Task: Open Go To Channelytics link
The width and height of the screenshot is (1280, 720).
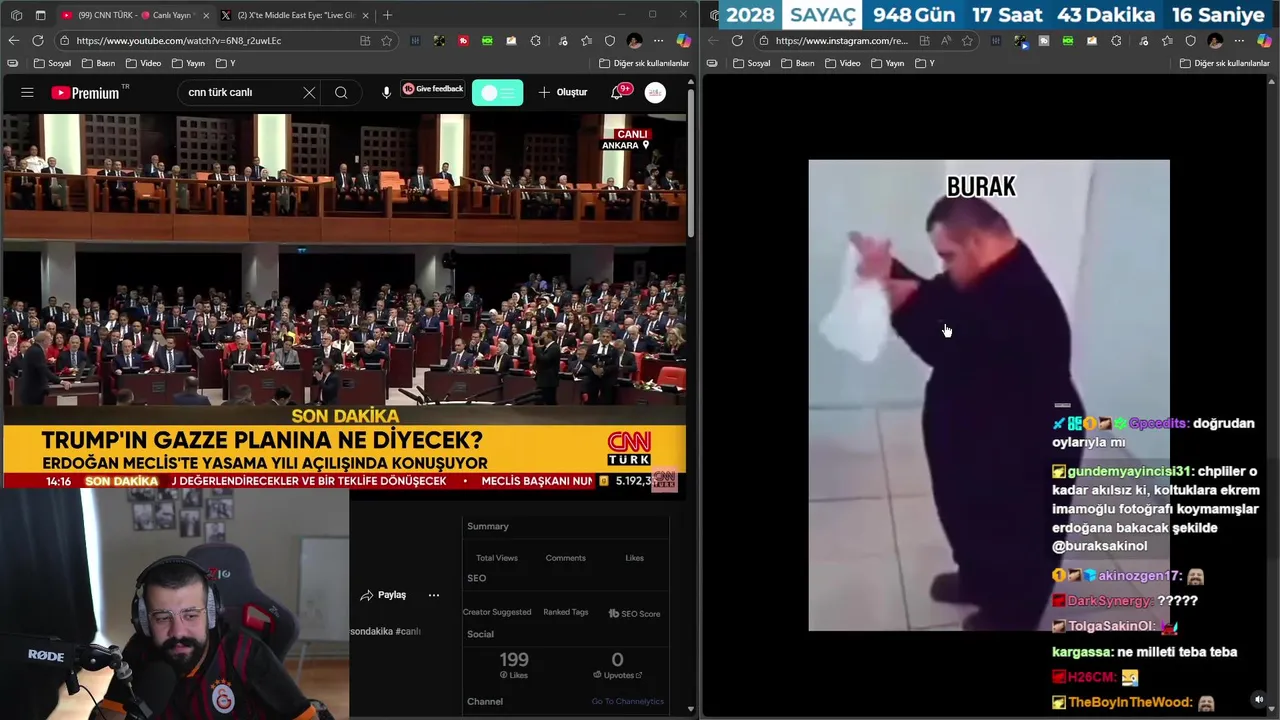Action: [x=627, y=701]
